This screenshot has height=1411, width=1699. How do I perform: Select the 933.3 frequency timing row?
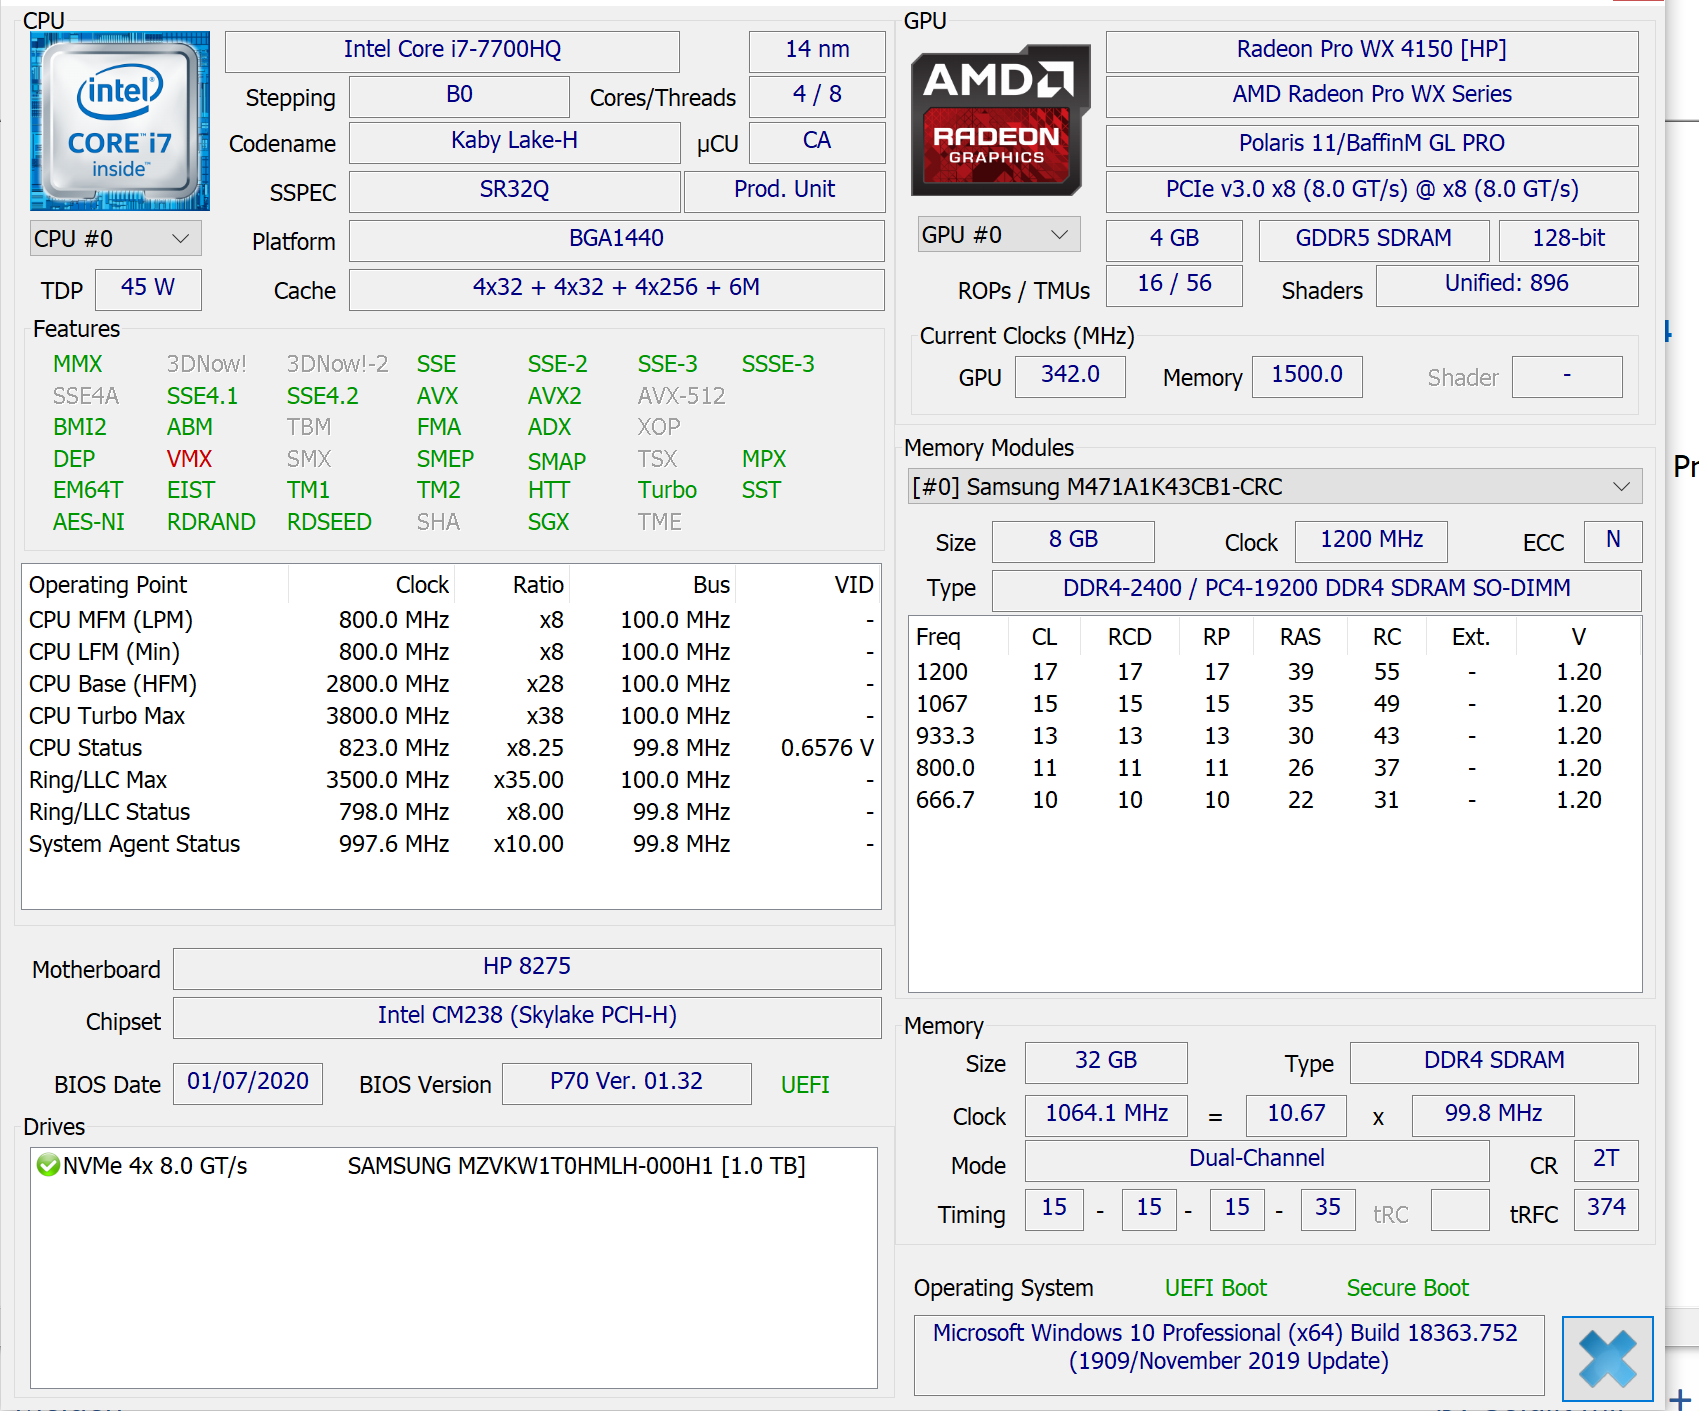coord(1274,736)
